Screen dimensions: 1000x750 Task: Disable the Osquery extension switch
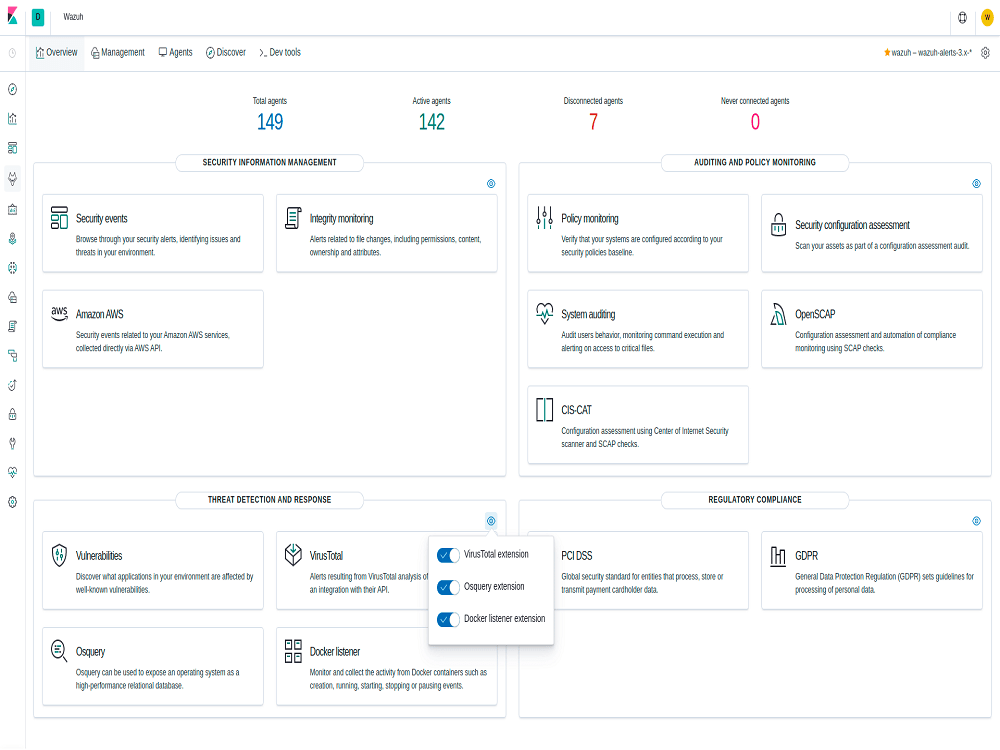point(448,587)
